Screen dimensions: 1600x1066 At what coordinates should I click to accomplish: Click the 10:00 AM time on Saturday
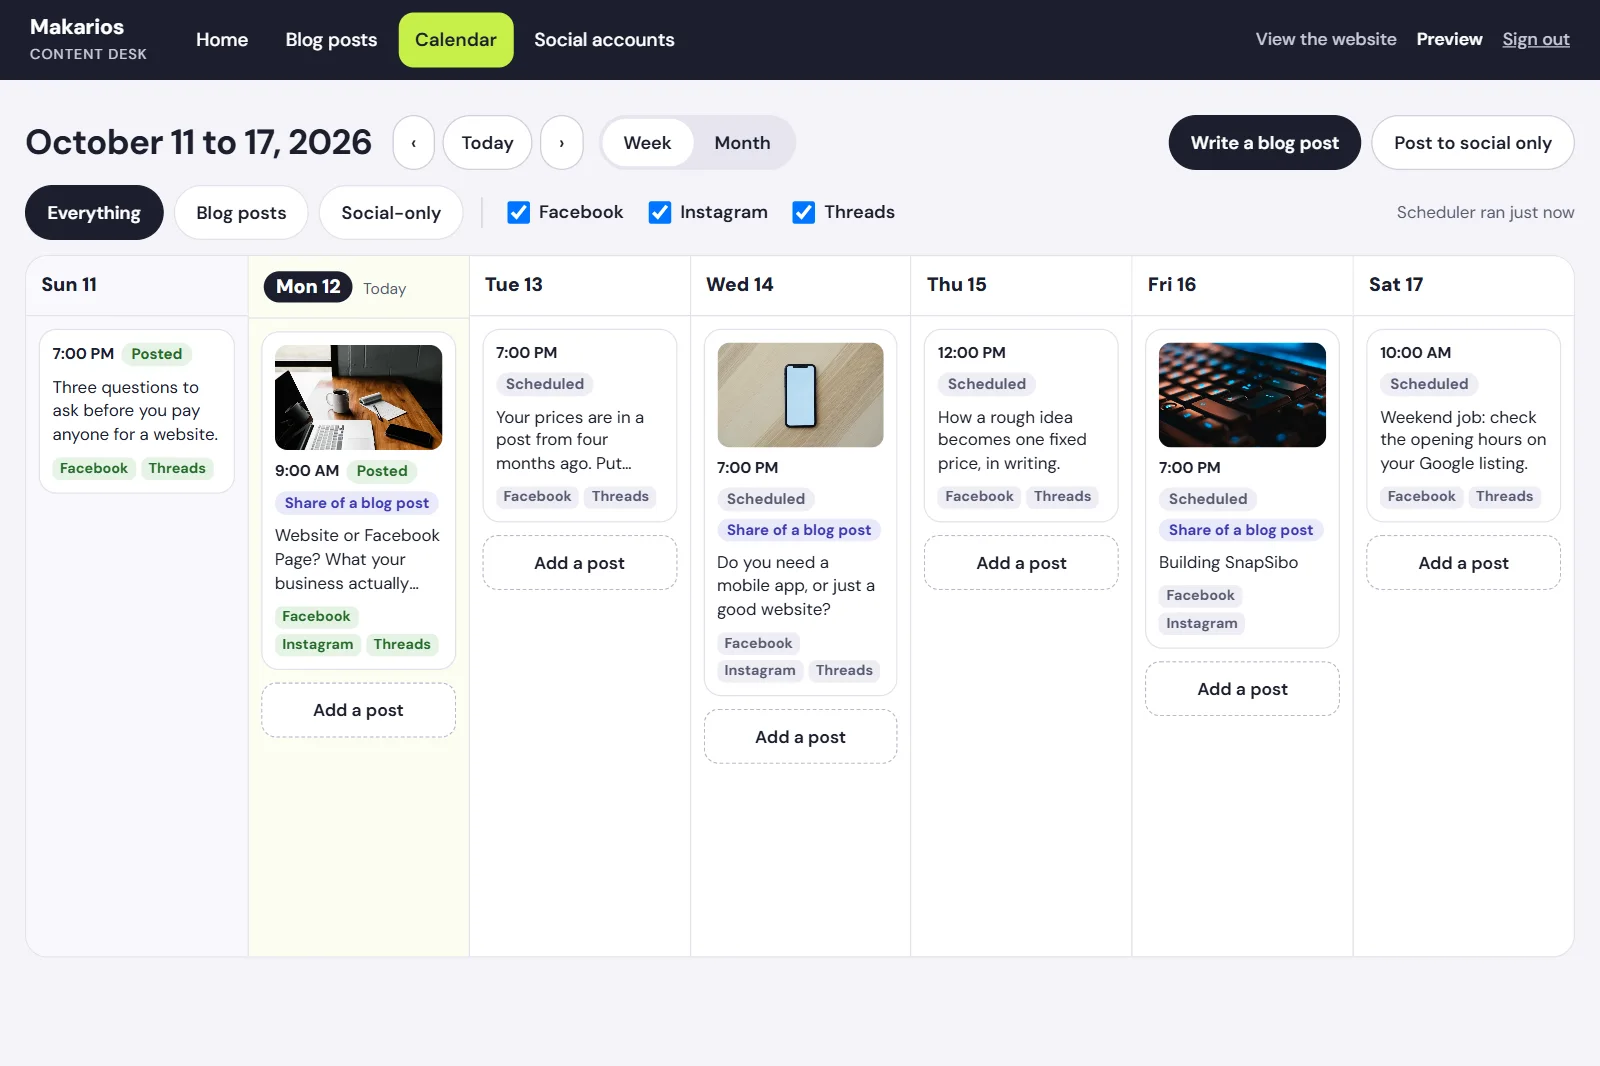coord(1415,353)
